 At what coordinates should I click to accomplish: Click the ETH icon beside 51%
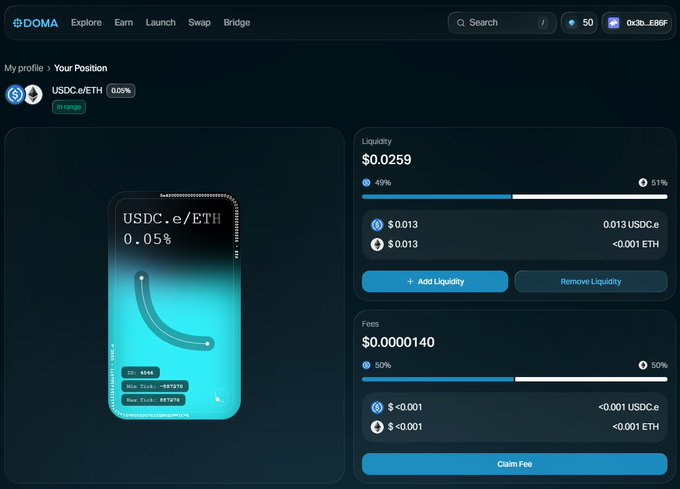643,183
